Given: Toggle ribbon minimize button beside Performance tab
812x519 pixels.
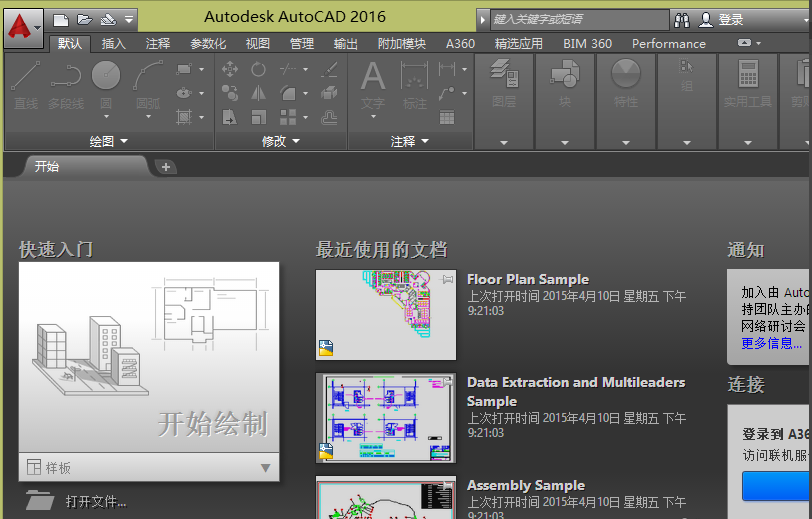Looking at the screenshot, I should click(x=744, y=43).
